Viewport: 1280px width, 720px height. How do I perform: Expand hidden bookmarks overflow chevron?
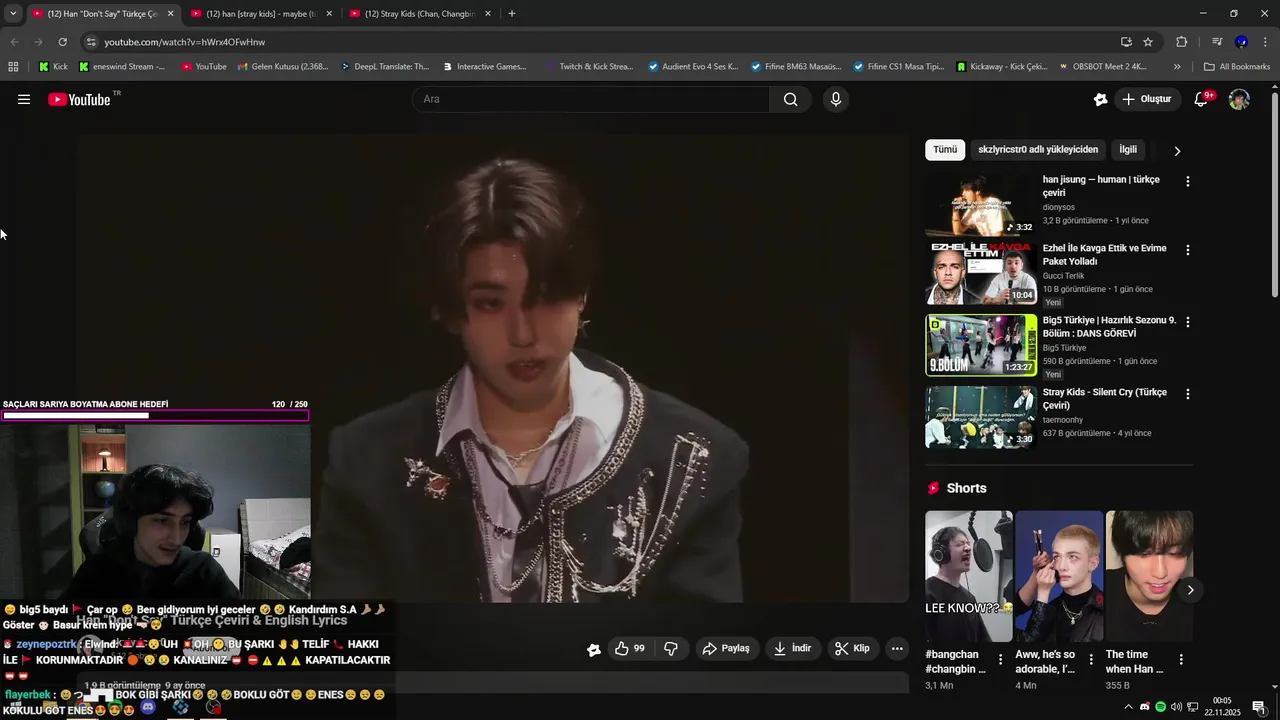coord(1177,67)
